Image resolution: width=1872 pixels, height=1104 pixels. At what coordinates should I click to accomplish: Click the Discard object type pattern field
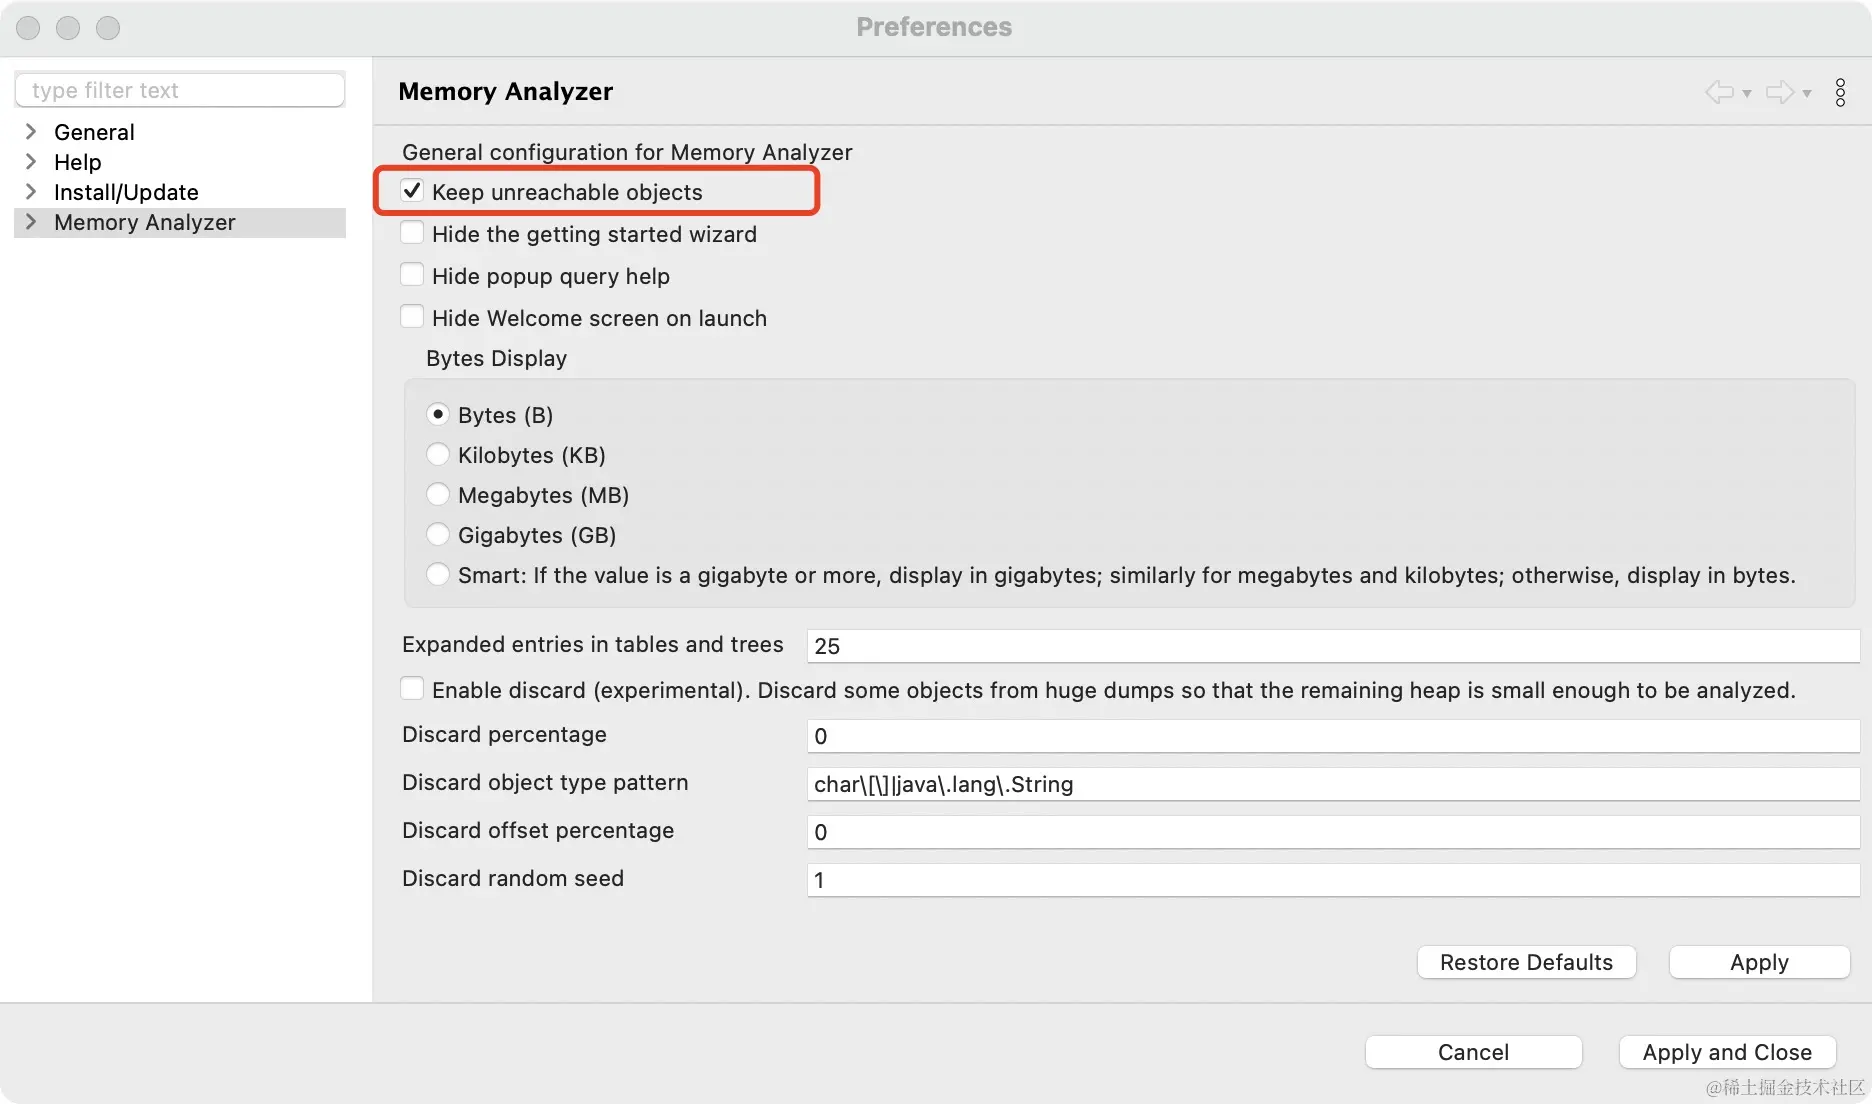click(x=1332, y=784)
